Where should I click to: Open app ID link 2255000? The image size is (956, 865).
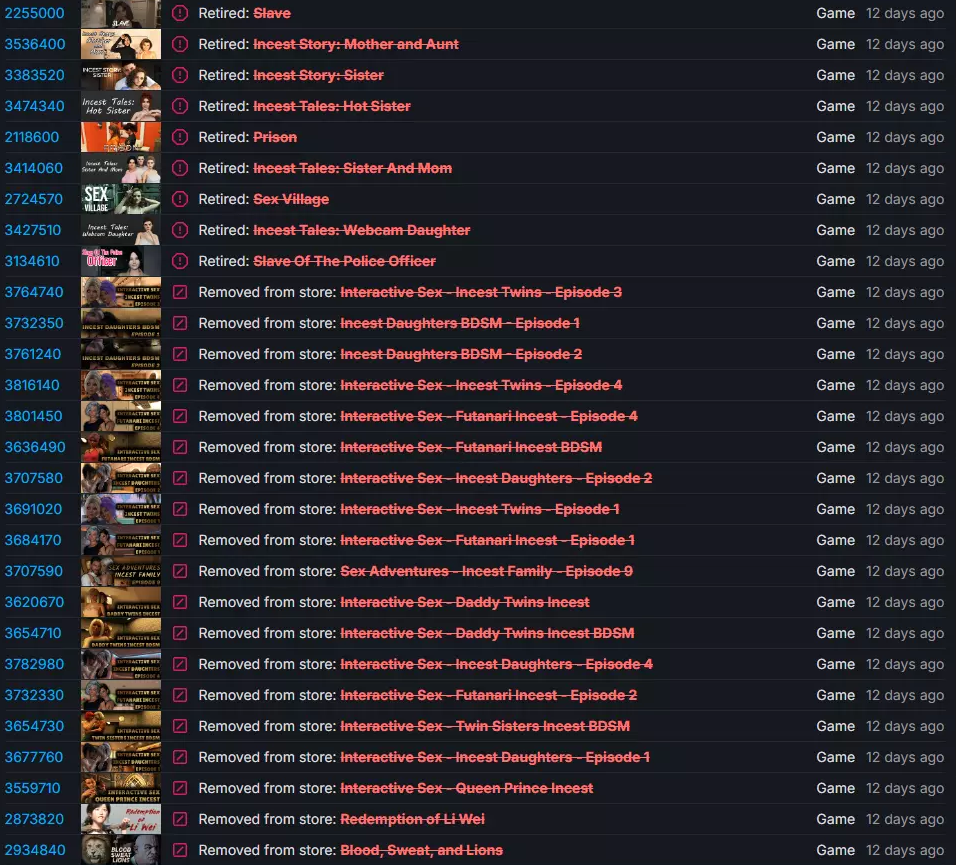(35, 13)
